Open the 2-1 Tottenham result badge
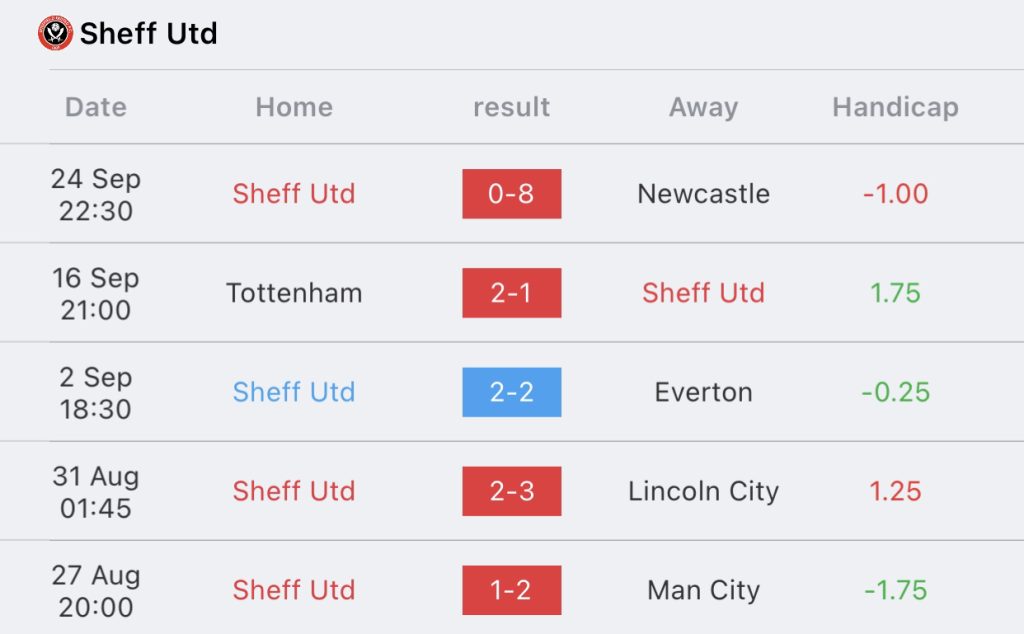The image size is (1024, 634). pos(511,293)
